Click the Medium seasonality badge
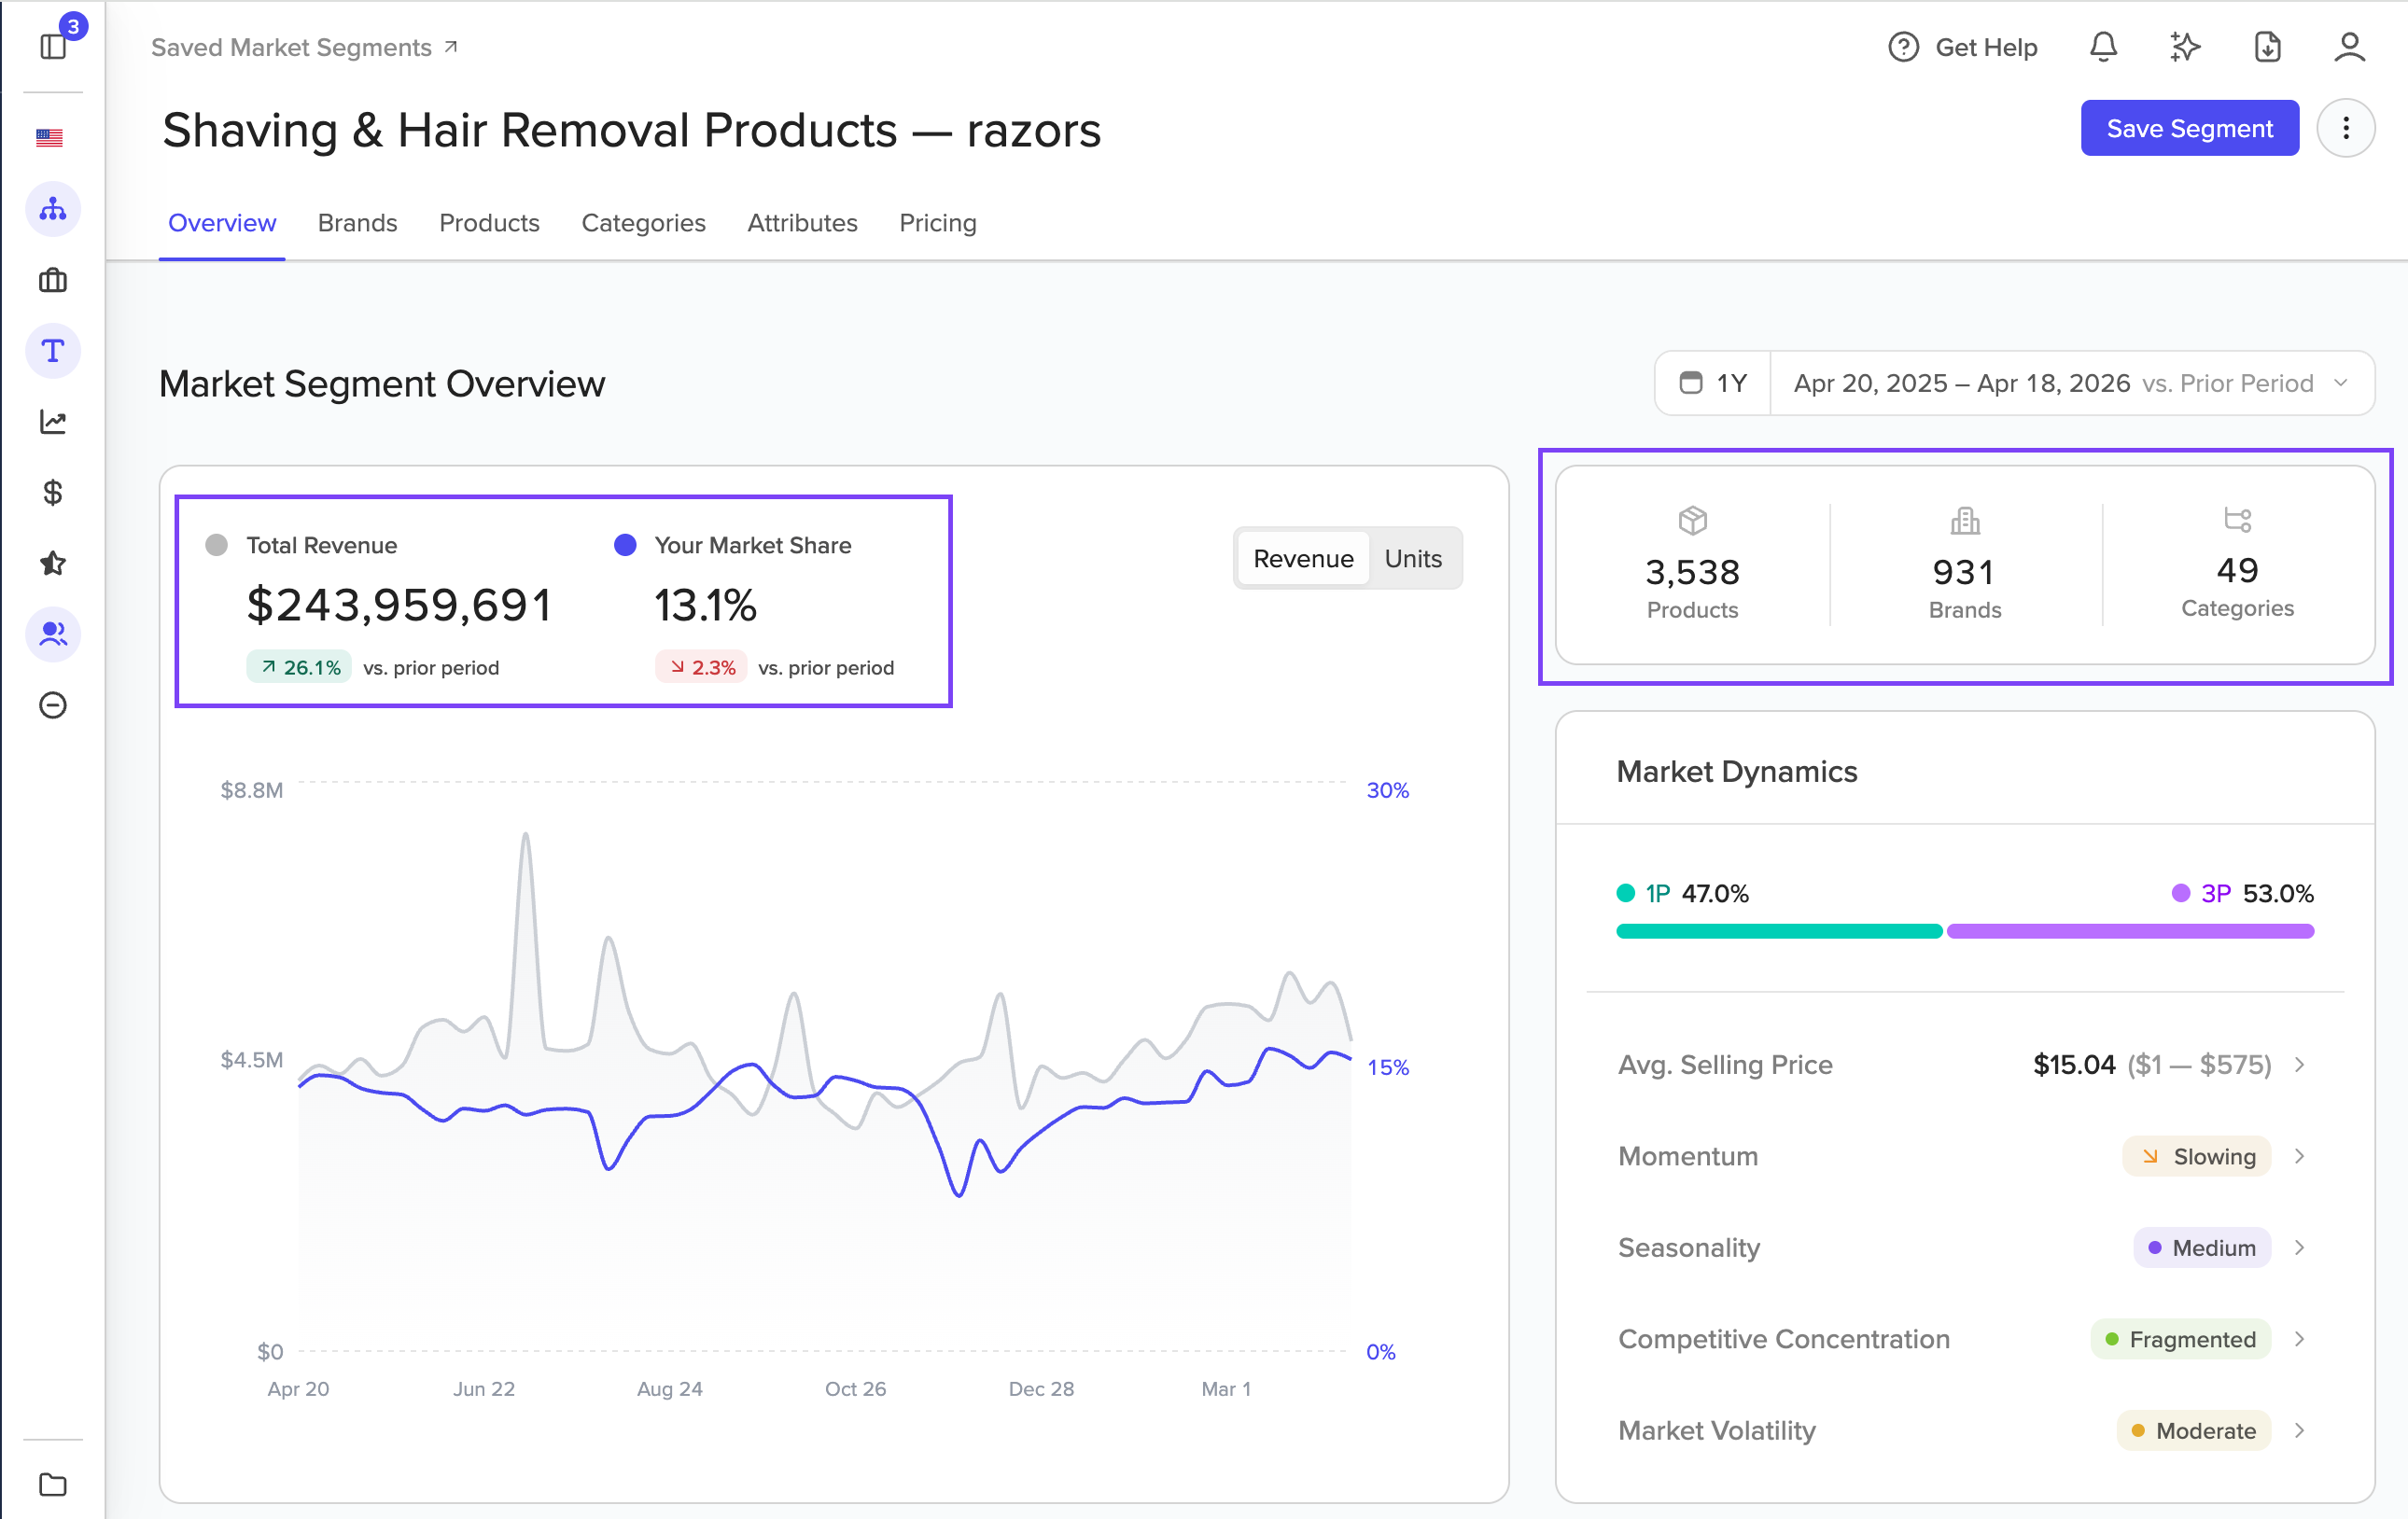Image resolution: width=2408 pixels, height=1519 pixels. [2202, 1248]
